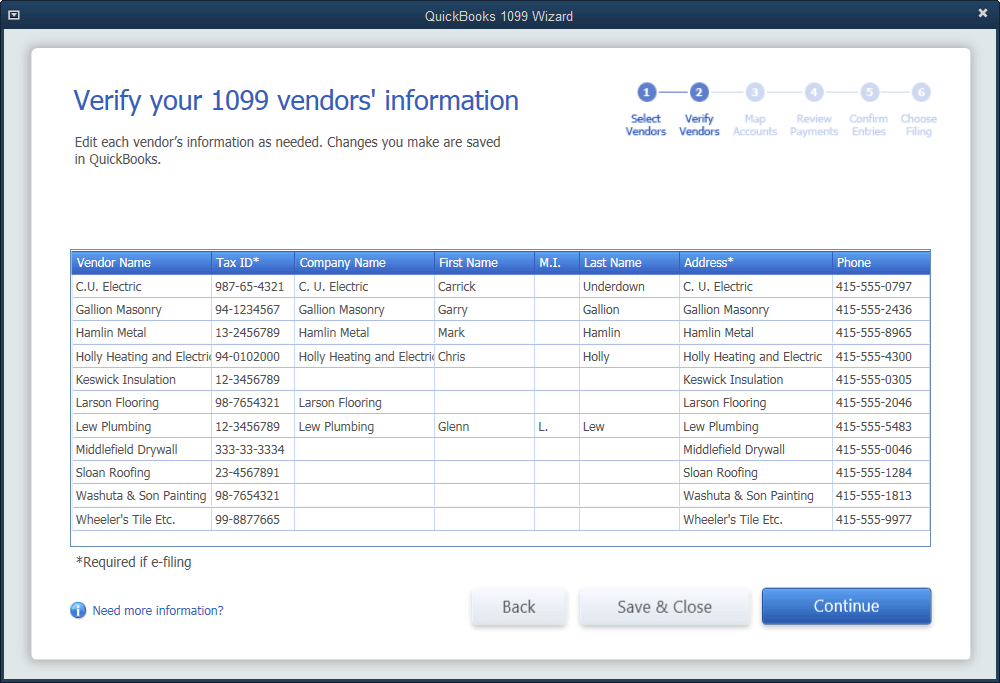Viewport: 1000px width, 683px height.
Task: Select Sloan Roofing empty Company Name cell
Action: pyautogui.click(x=364, y=473)
